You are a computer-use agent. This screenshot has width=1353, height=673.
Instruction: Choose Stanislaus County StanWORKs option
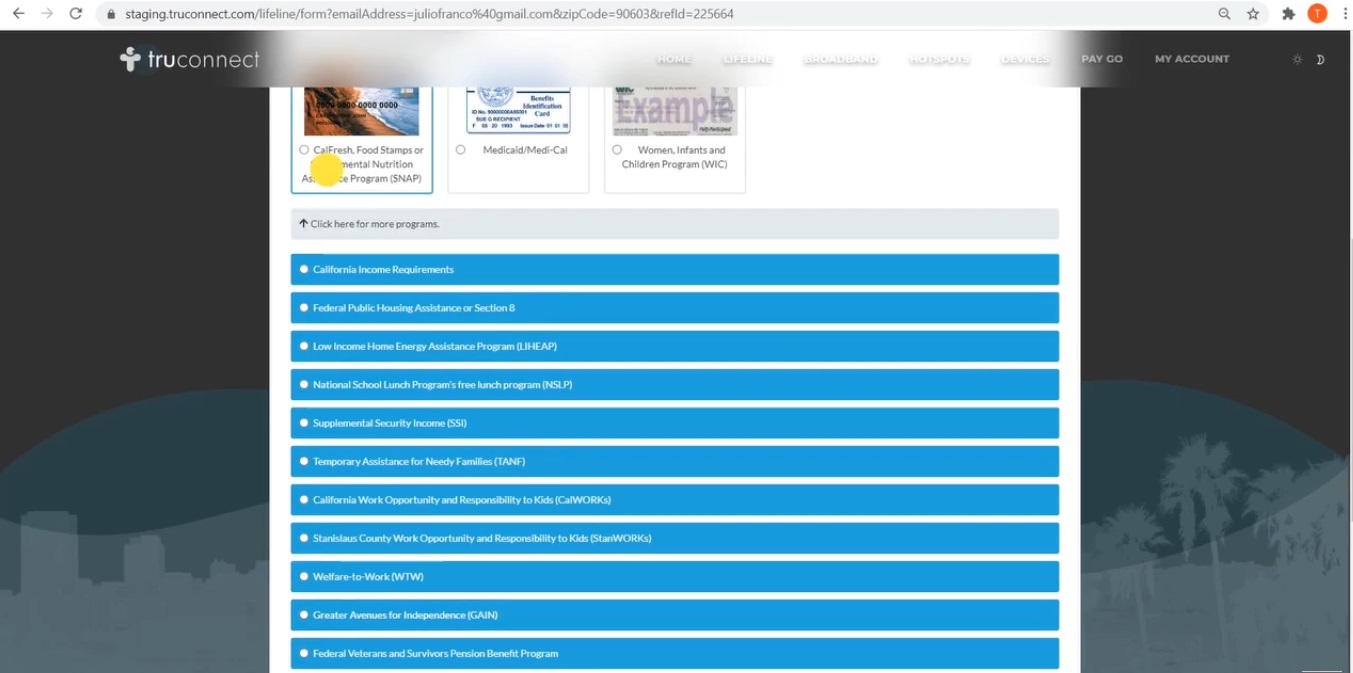click(x=675, y=538)
